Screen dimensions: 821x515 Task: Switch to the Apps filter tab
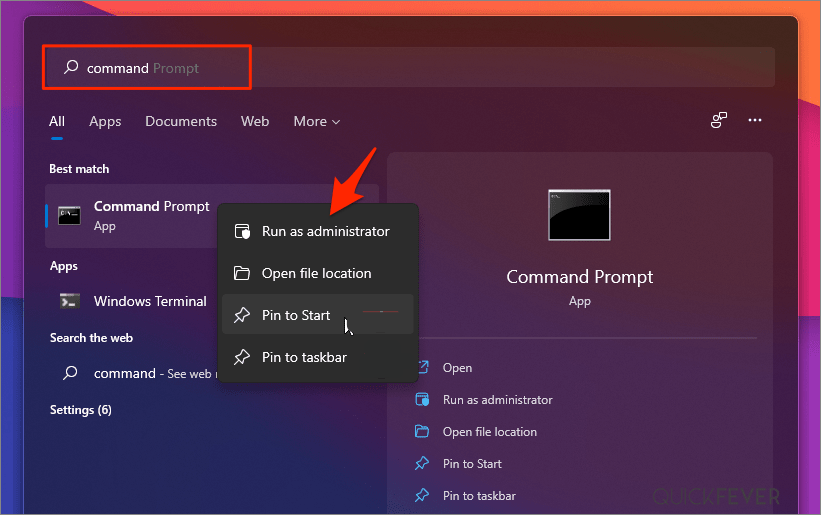click(105, 121)
